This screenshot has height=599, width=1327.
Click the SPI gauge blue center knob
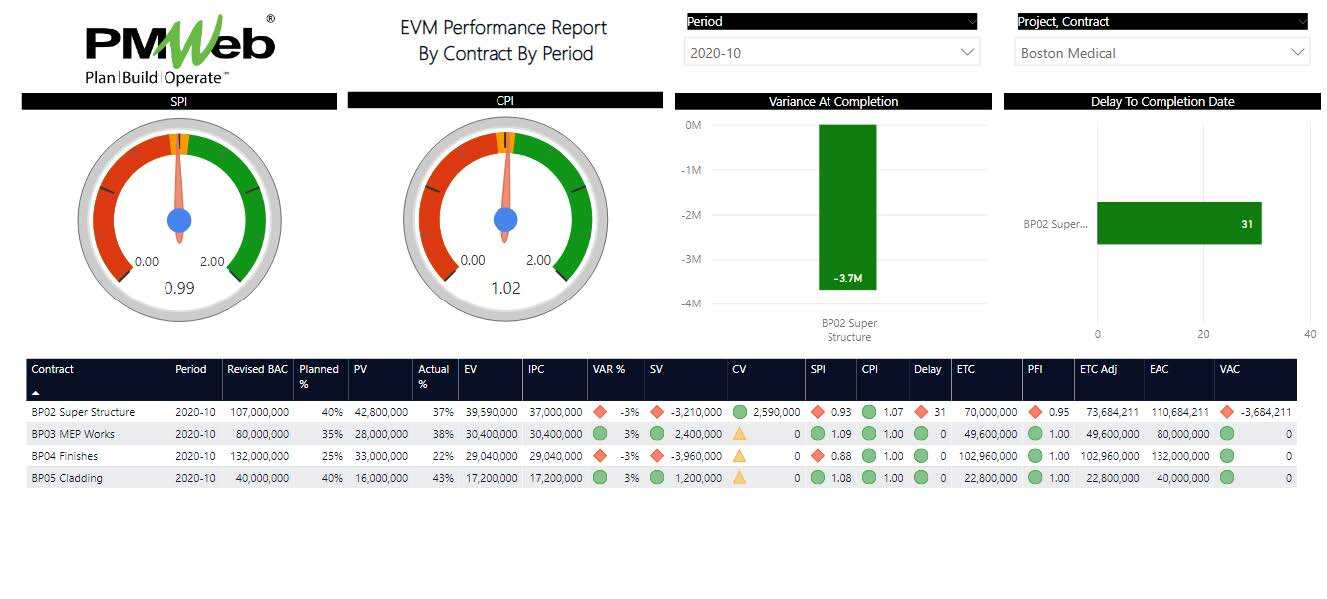click(179, 220)
